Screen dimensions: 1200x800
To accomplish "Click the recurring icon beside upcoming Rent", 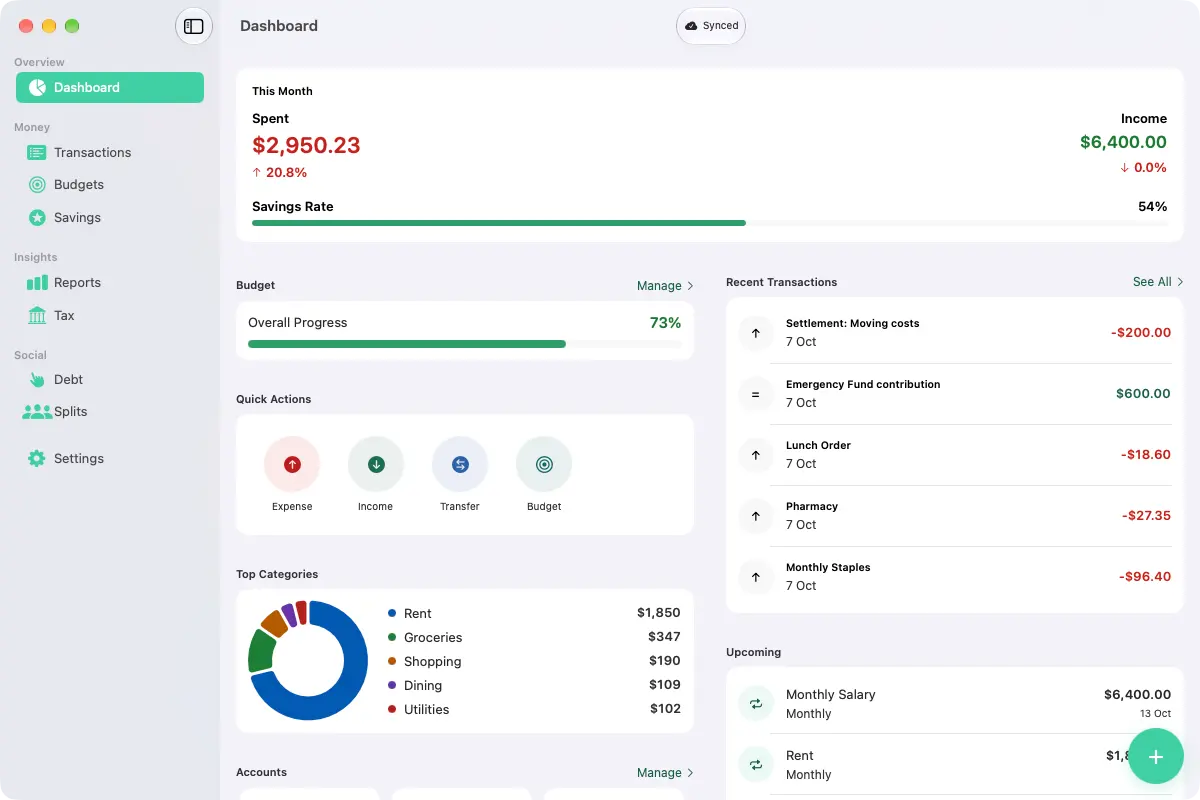I will tap(756, 765).
